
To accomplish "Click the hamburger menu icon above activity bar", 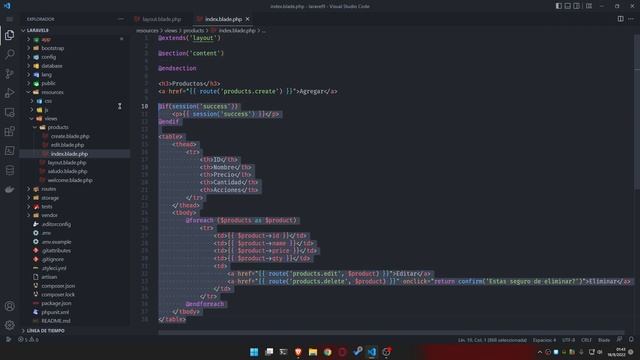I will (9, 19).
